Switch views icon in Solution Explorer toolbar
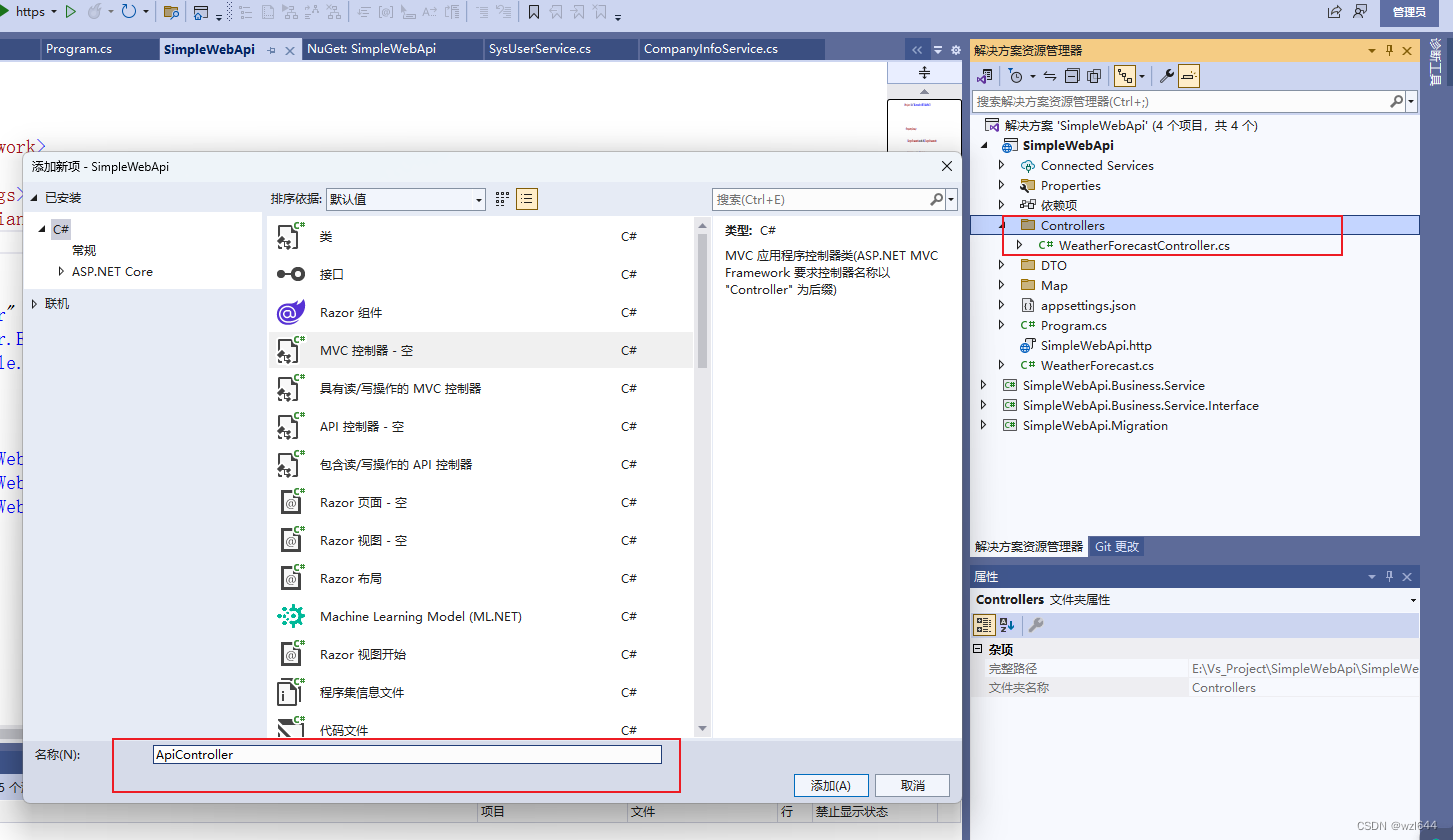Viewport: 1453px width, 840px height. click(985, 76)
